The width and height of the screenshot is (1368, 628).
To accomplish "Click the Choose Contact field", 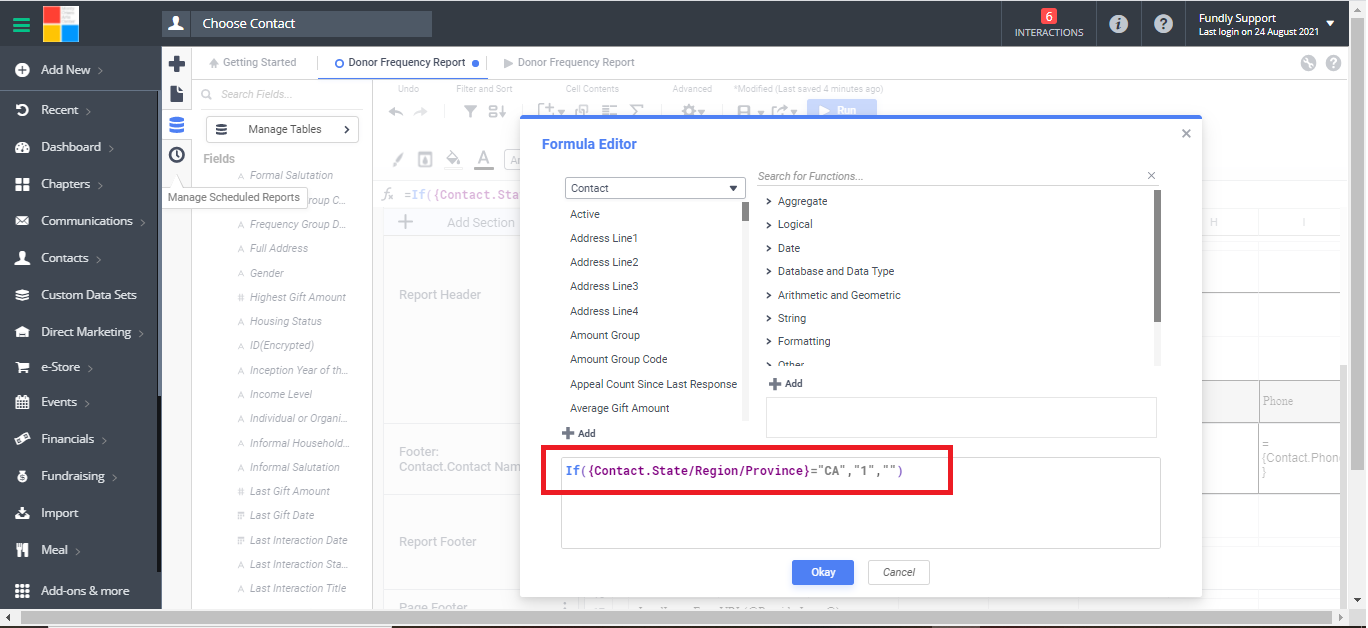I will tap(311, 23).
